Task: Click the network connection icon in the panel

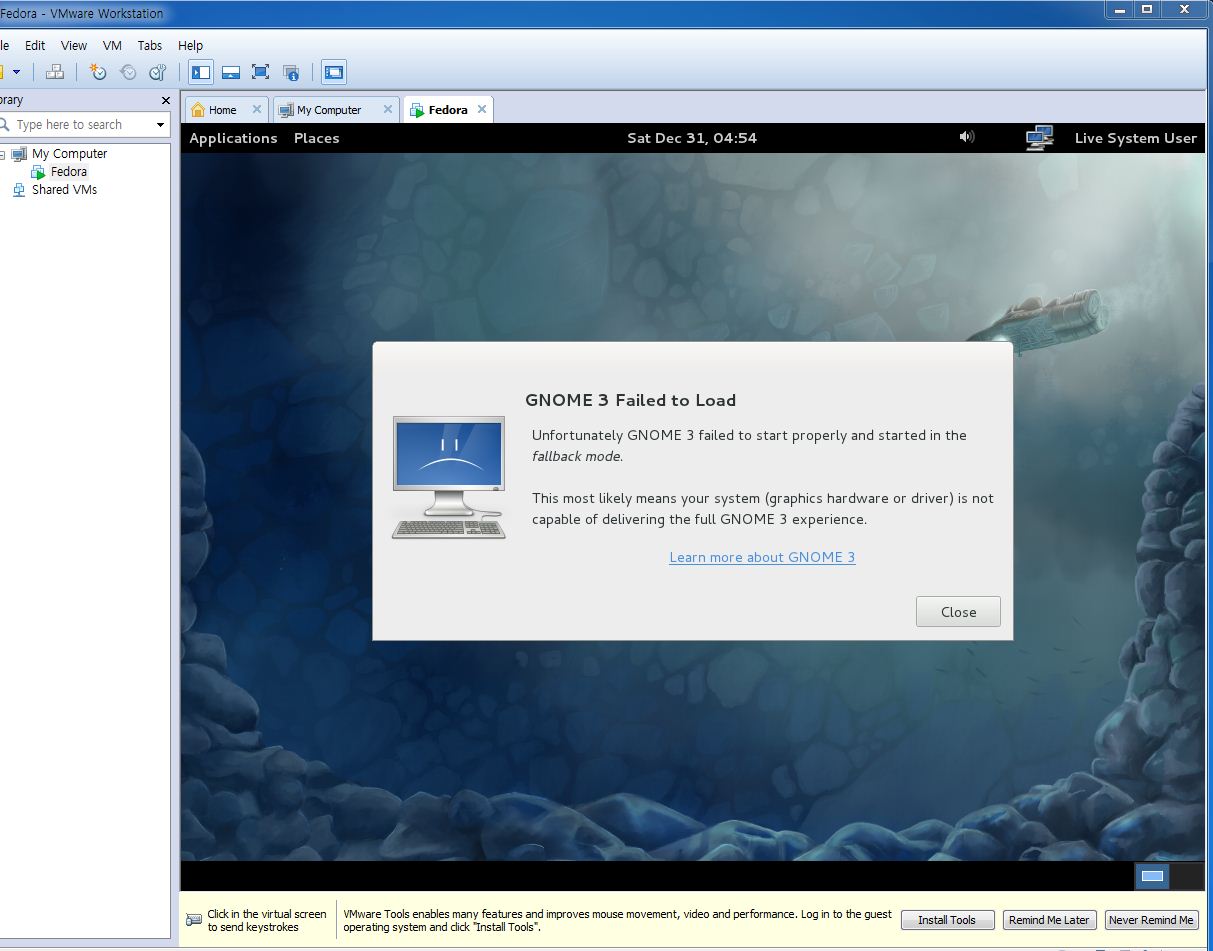Action: (x=1039, y=137)
